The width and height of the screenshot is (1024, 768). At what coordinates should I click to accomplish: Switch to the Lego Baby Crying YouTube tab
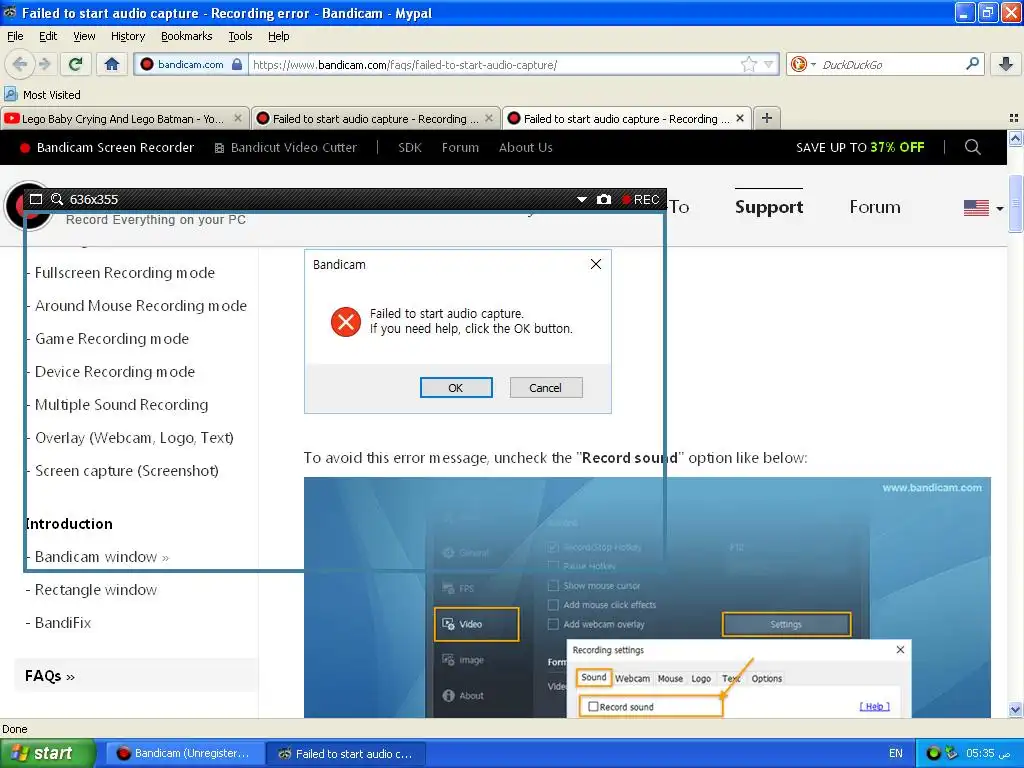pos(124,118)
